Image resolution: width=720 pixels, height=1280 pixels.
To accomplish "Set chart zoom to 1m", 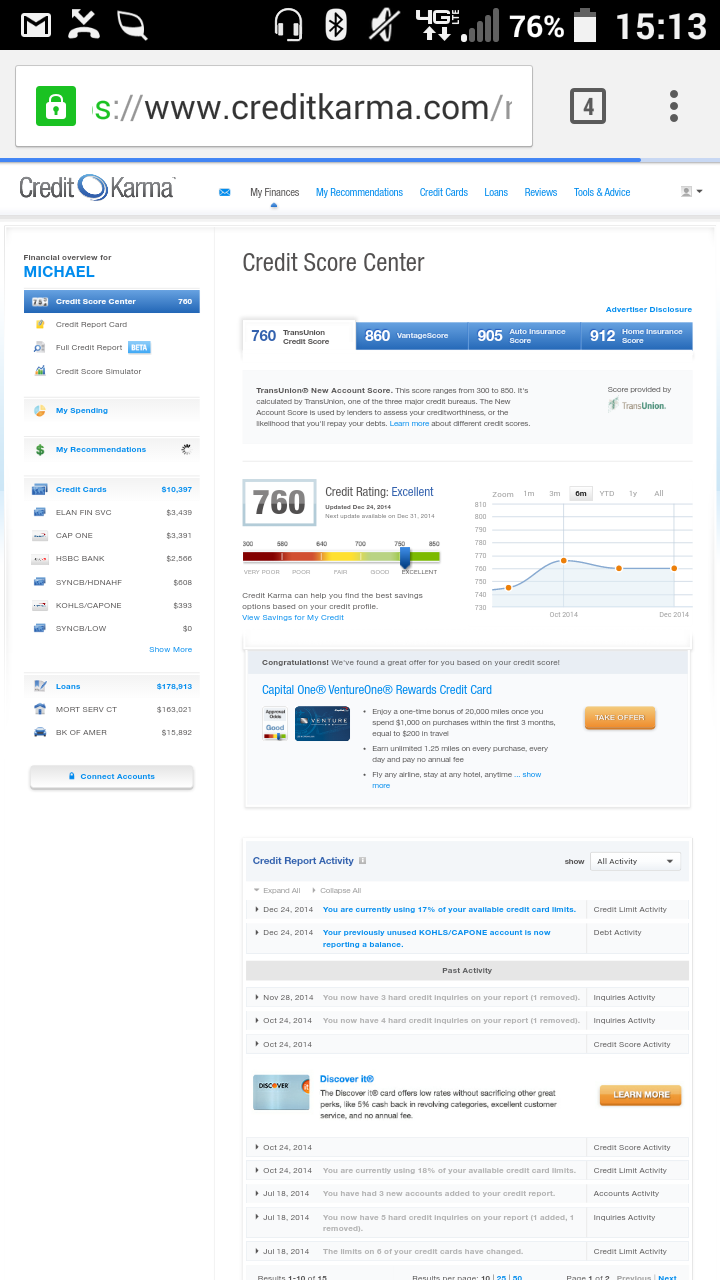I will (x=529, y=493).
